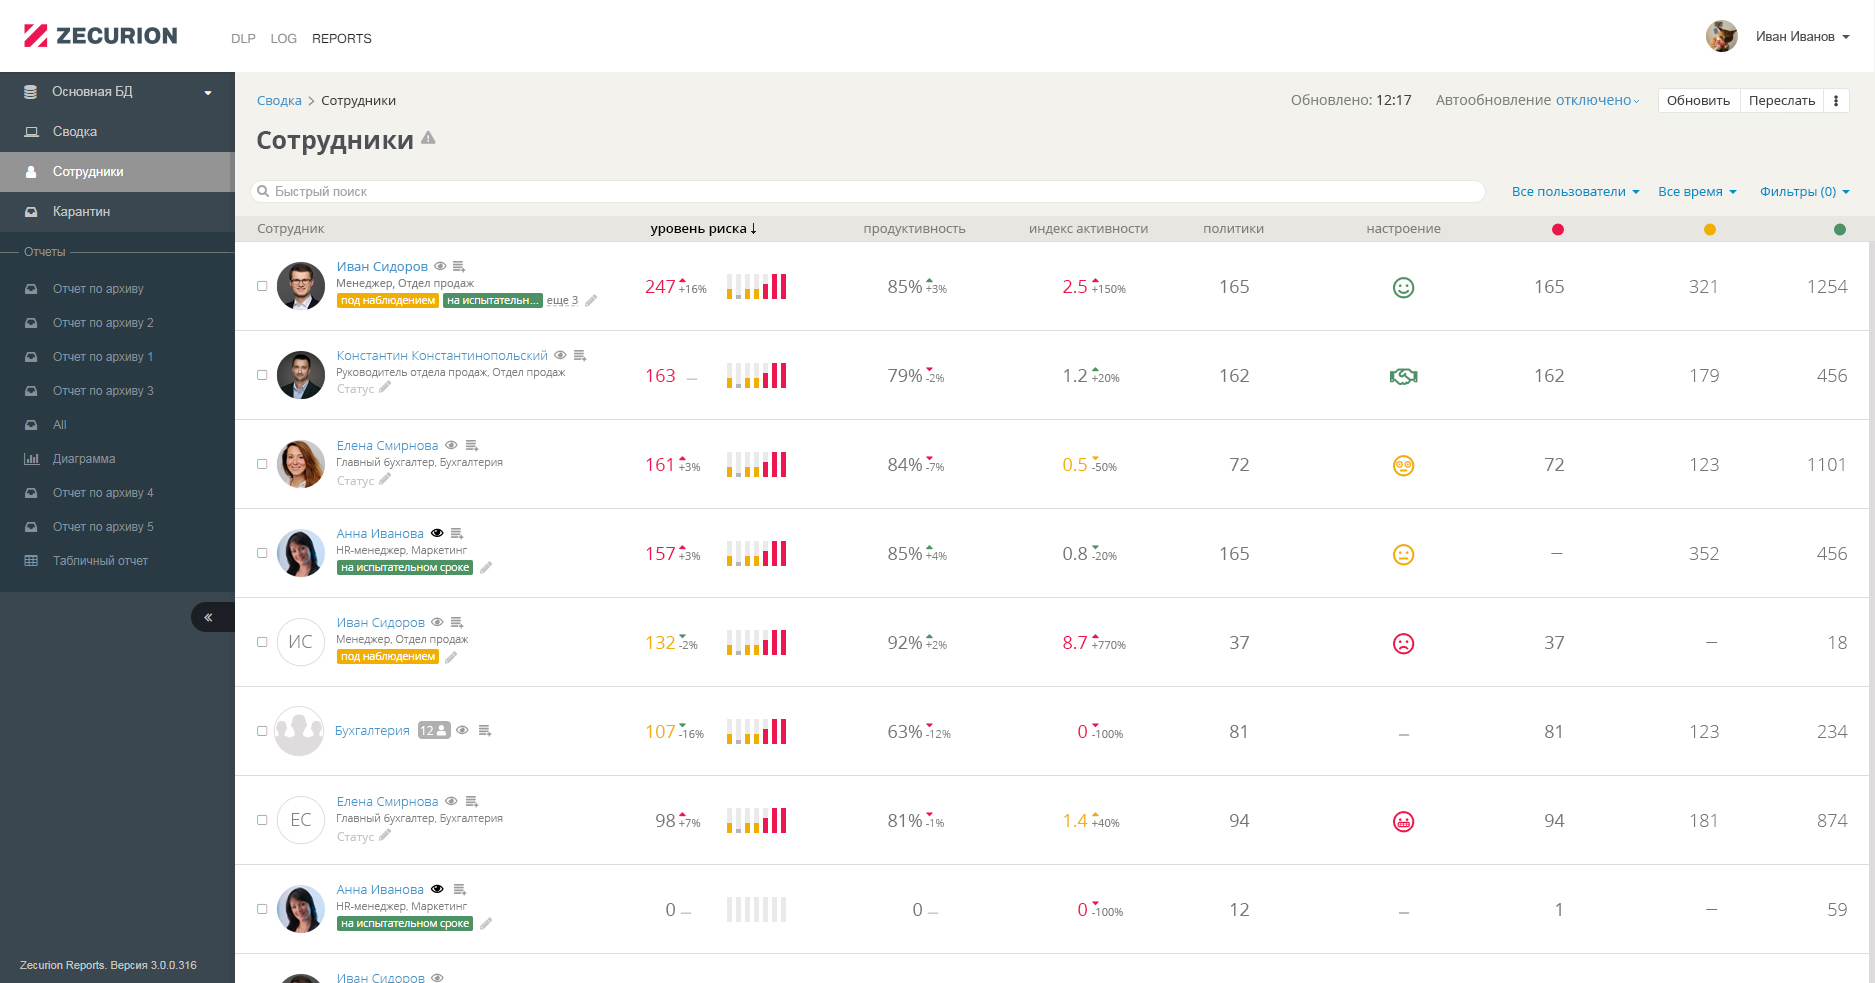Open Карантин in the sidebar
Screen dimensions: 1875x983
[x=81, y=212]
